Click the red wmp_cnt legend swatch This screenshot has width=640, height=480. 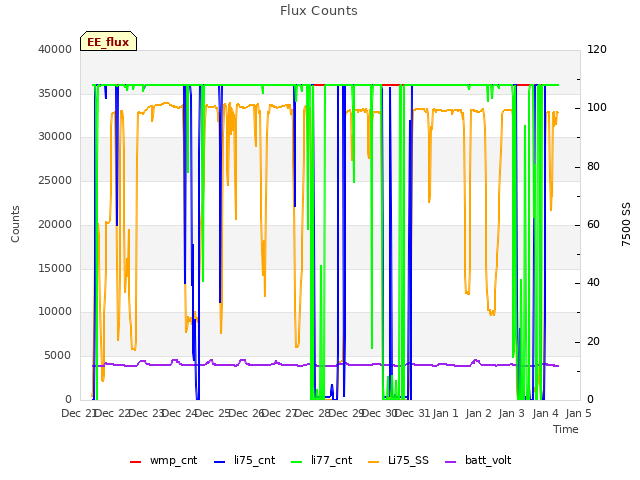[x=135, y=462]
